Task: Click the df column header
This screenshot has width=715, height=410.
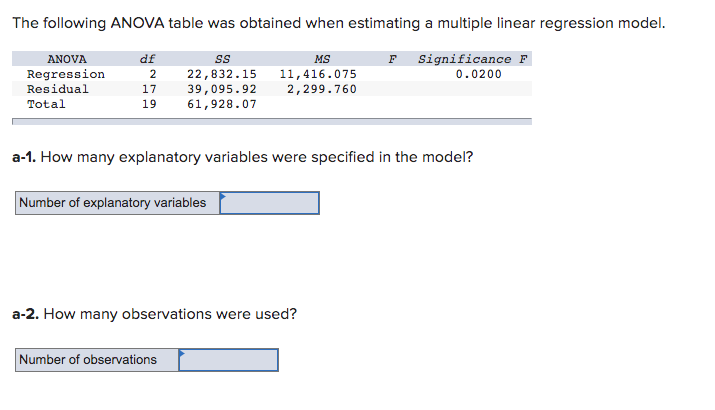Action: pos(147,59)
